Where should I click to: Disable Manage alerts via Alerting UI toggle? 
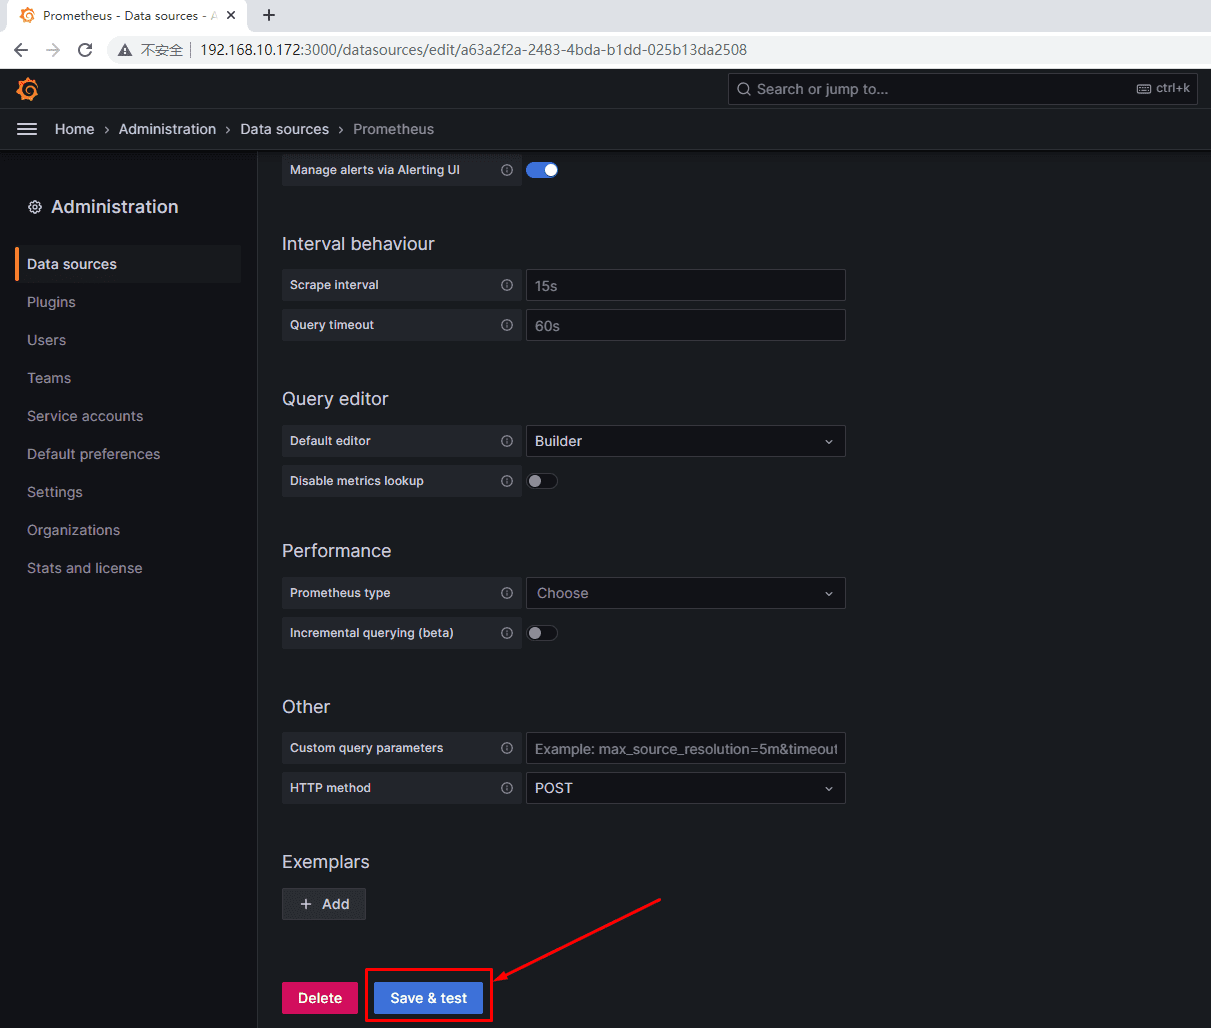click(542, 170)
